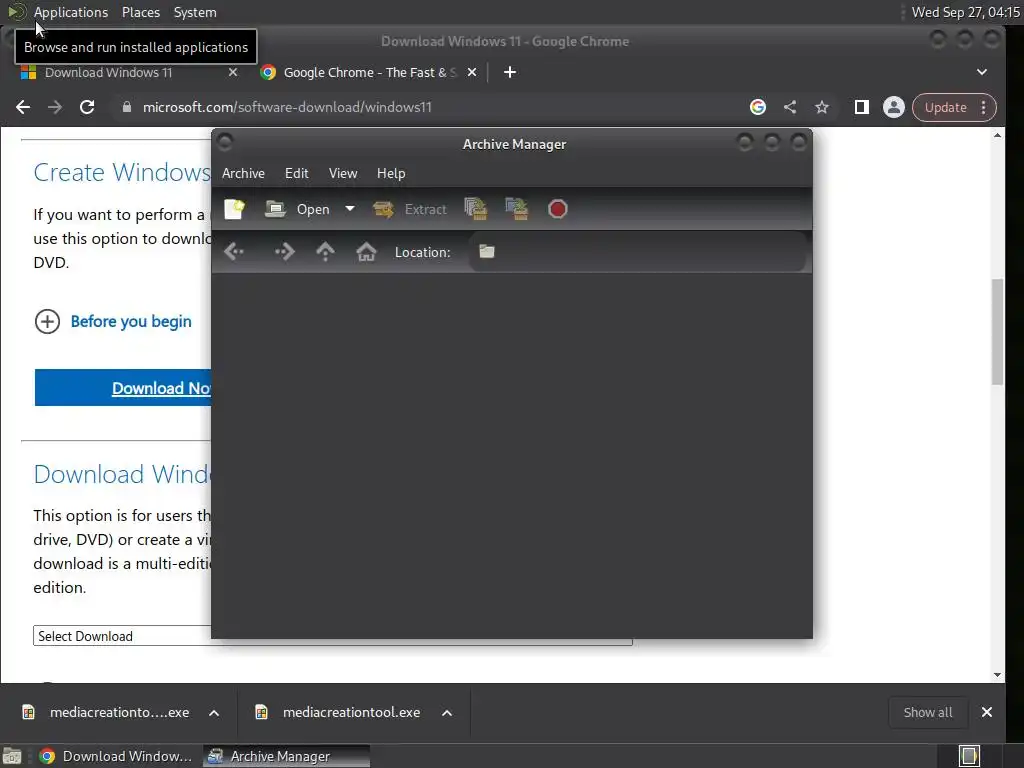Click the Applications menu logo icon
Viewport: 1024px width, 768px height.
tap(17, 12)
